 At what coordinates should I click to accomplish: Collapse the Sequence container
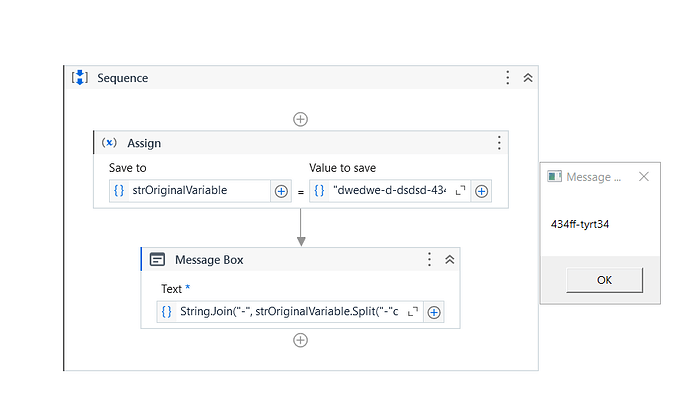[527, 78]
